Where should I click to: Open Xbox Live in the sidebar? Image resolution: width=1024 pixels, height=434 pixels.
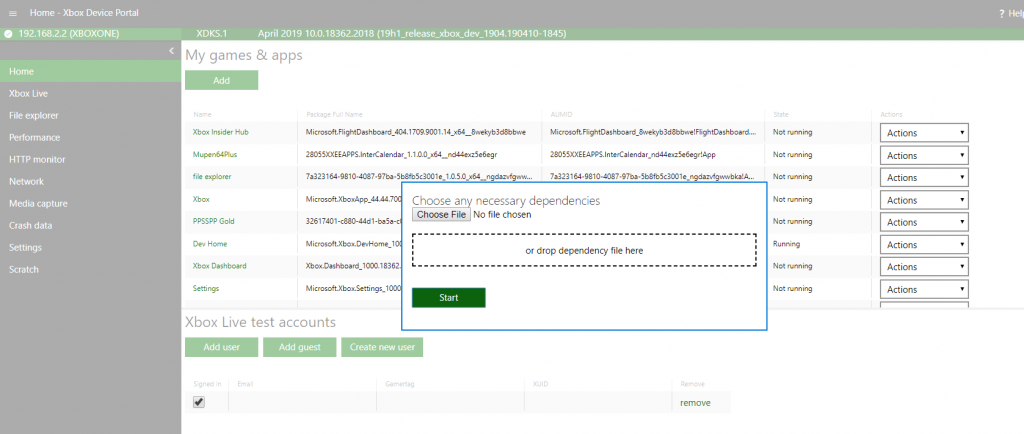pyautogui.click(x=90, y=93)
